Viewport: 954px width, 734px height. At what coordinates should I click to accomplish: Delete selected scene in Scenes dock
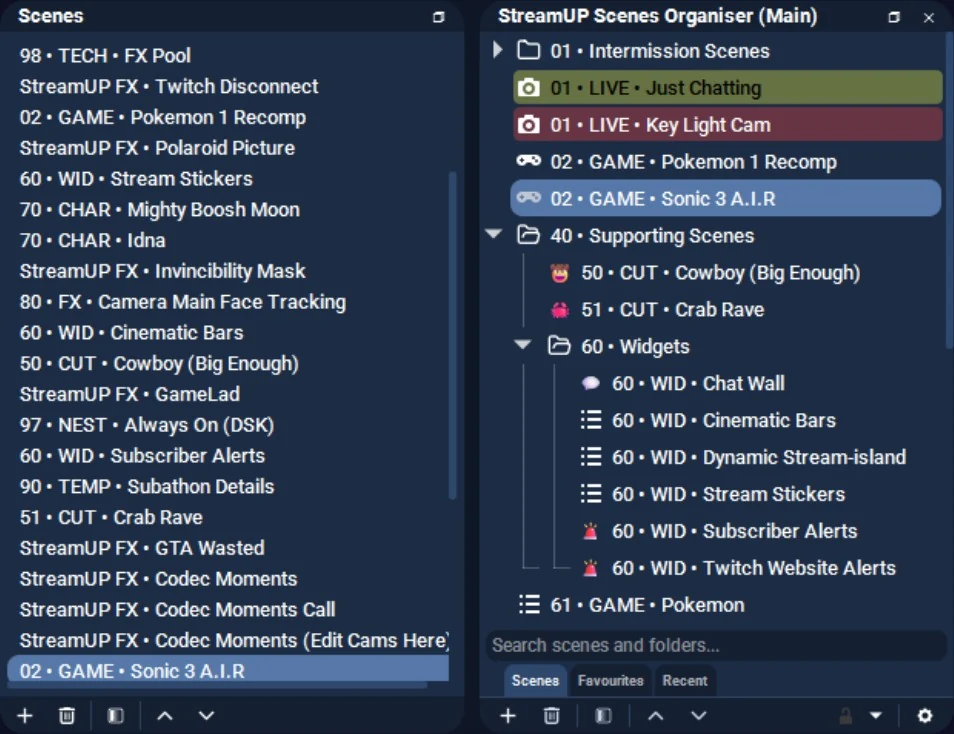point(67,716)
